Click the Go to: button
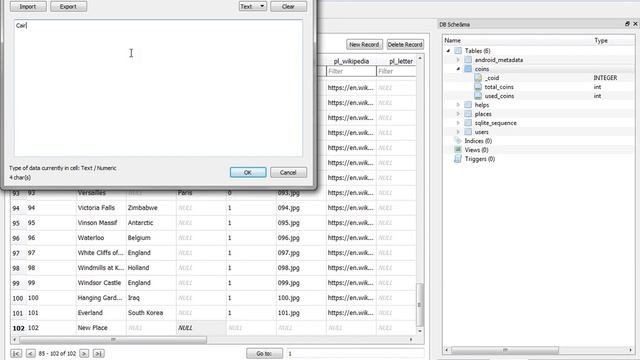This screenshot has height=360, width=640. [264, 353]
